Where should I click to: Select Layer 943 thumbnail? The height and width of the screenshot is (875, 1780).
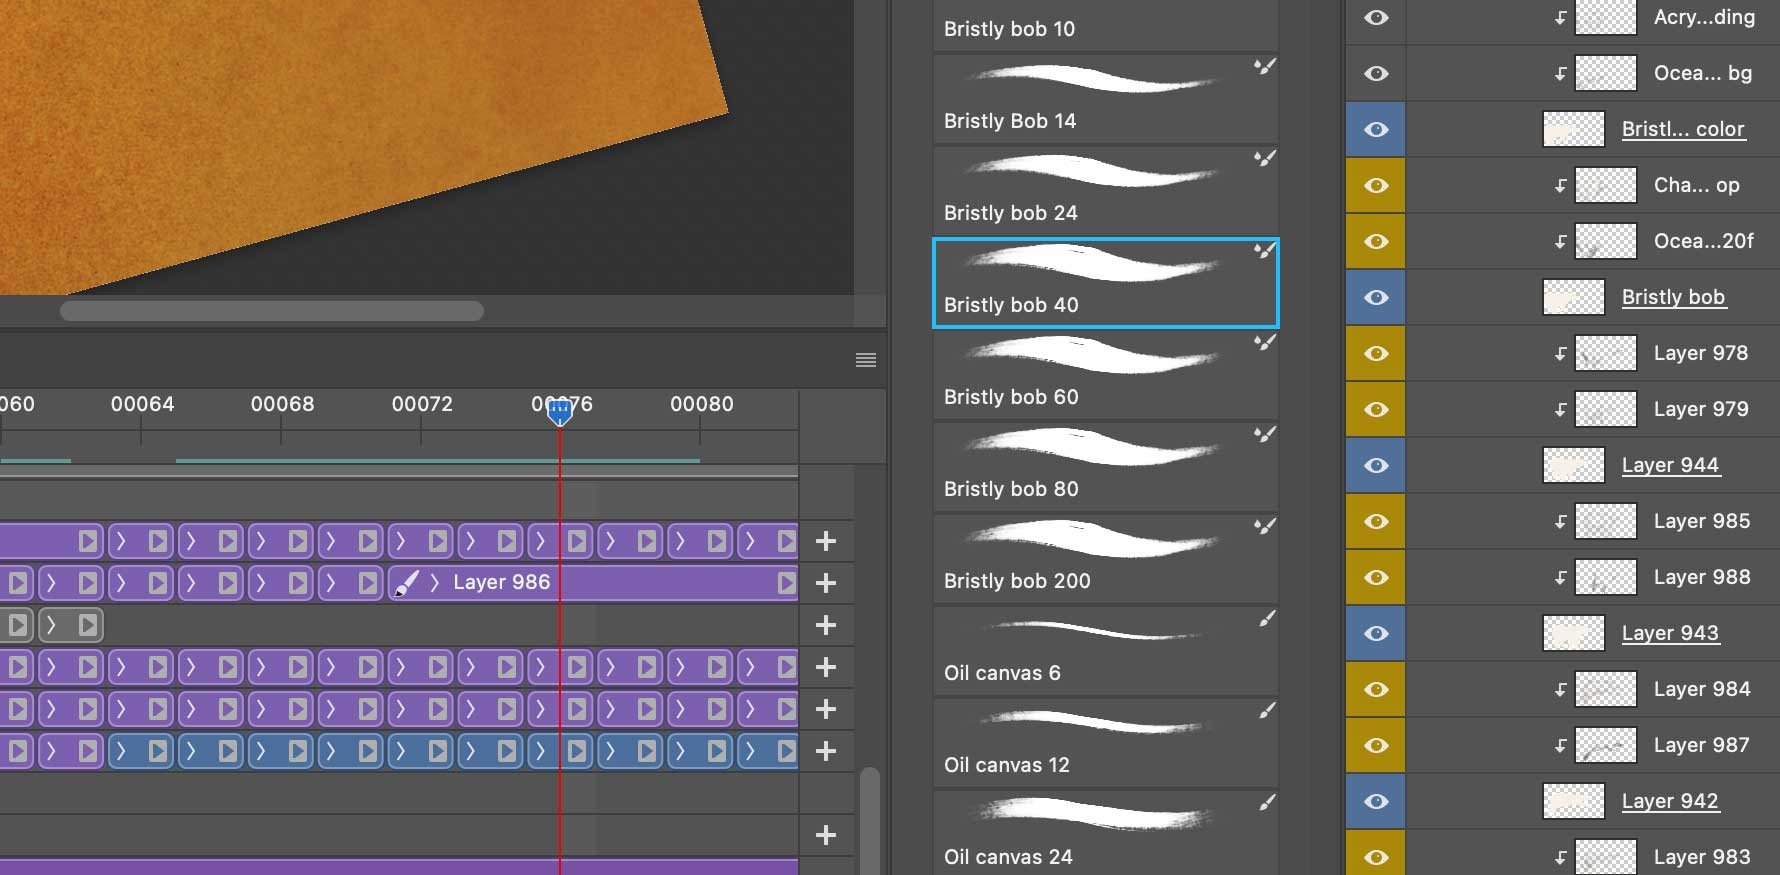point(1574,633)
